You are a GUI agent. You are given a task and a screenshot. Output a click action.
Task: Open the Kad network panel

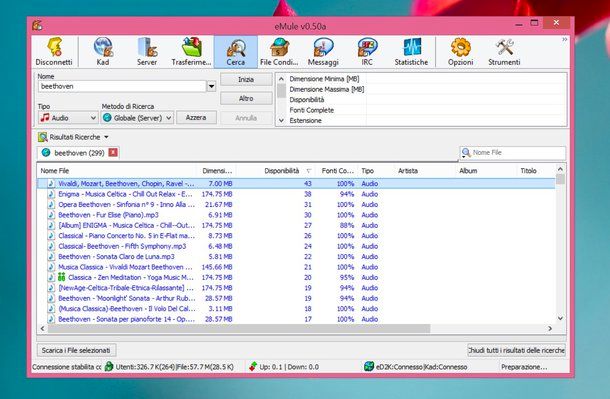click(103, 51)
